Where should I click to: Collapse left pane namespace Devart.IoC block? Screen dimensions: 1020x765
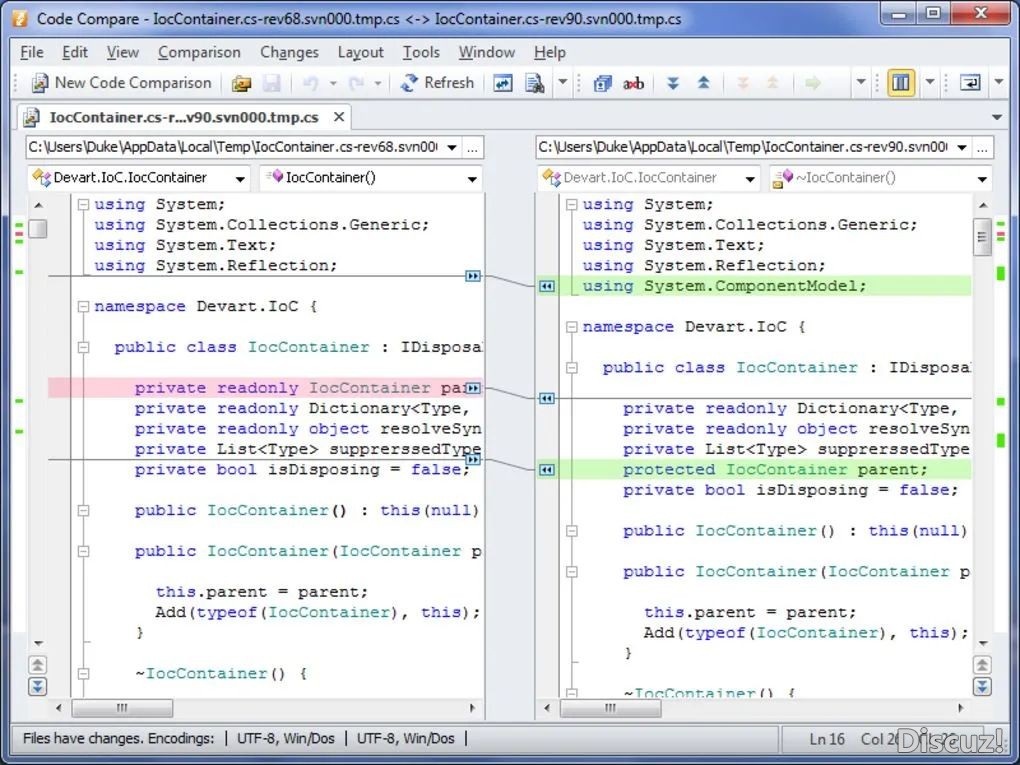coord(83,306)
